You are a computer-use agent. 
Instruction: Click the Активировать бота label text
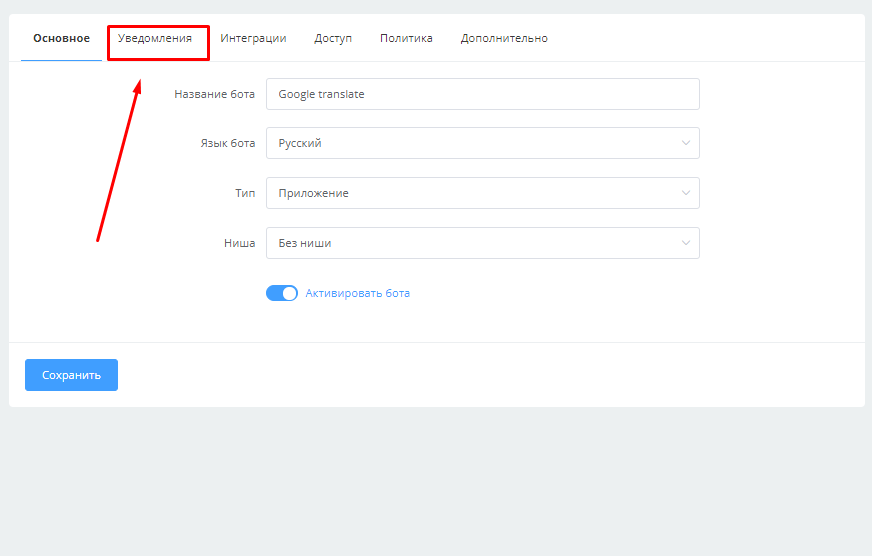(357, 294)
